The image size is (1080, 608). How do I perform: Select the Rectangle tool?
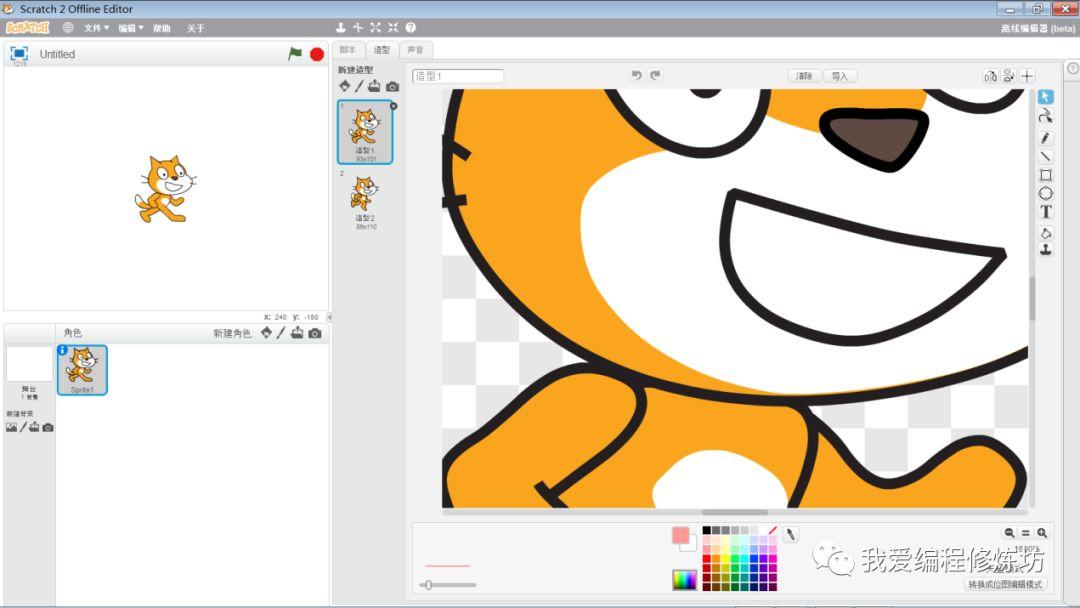(1046, 175)
